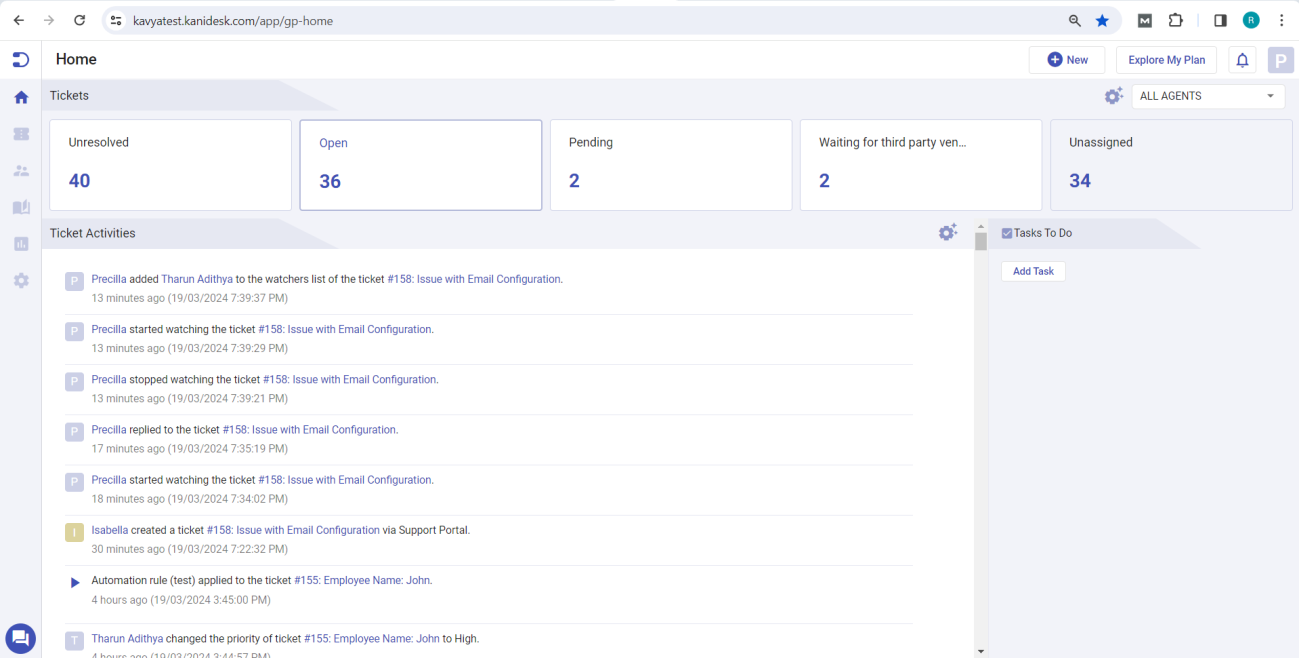The height and width of the screenshot is (658, 1299).
Task: Open the Contacts/Agents sidebar icon
Action: coord(20,170)
